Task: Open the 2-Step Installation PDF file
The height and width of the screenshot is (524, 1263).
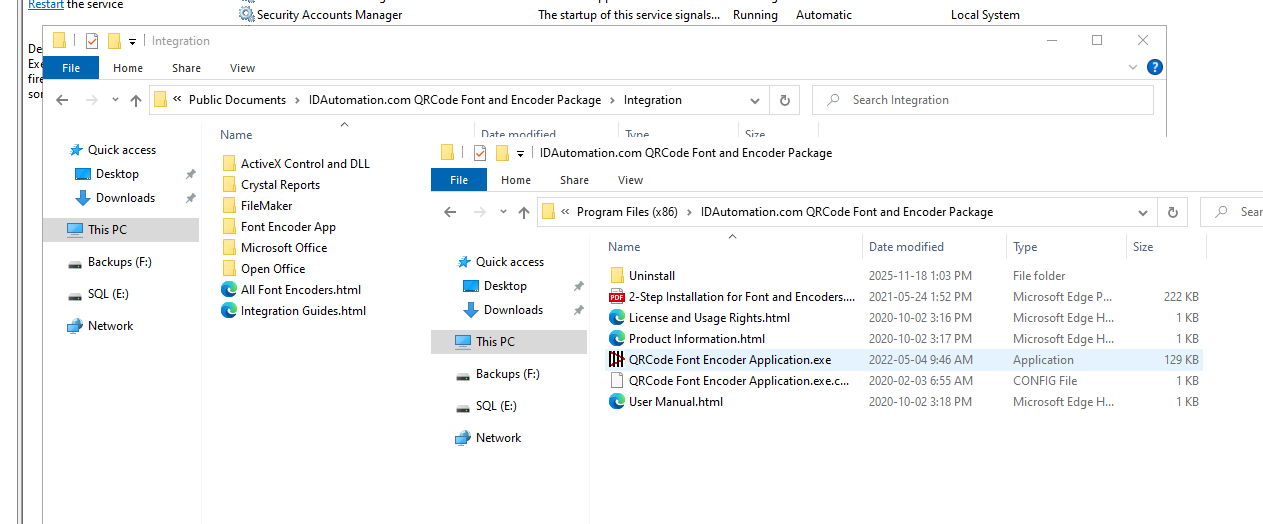Action: click(741, 297)
